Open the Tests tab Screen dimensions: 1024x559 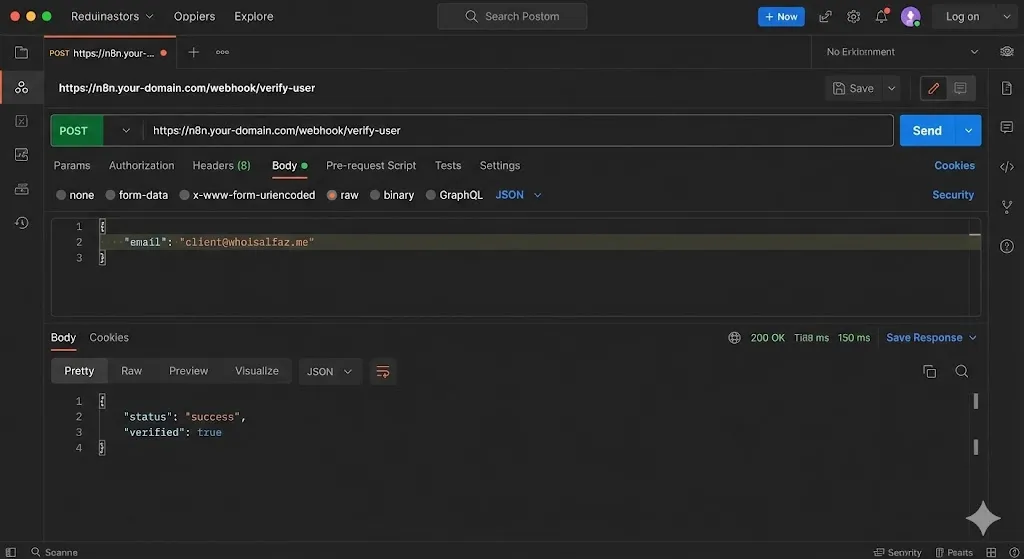point(448,166)
